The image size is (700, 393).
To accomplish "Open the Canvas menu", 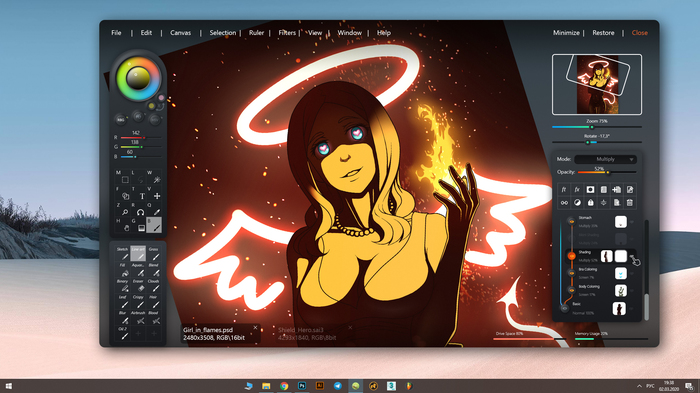I will point(180,33).
